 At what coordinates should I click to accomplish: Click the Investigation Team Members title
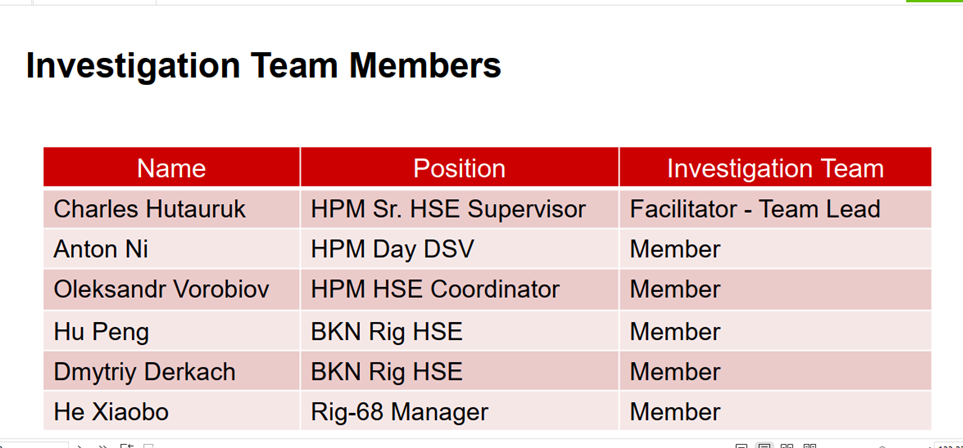point(263,66)
